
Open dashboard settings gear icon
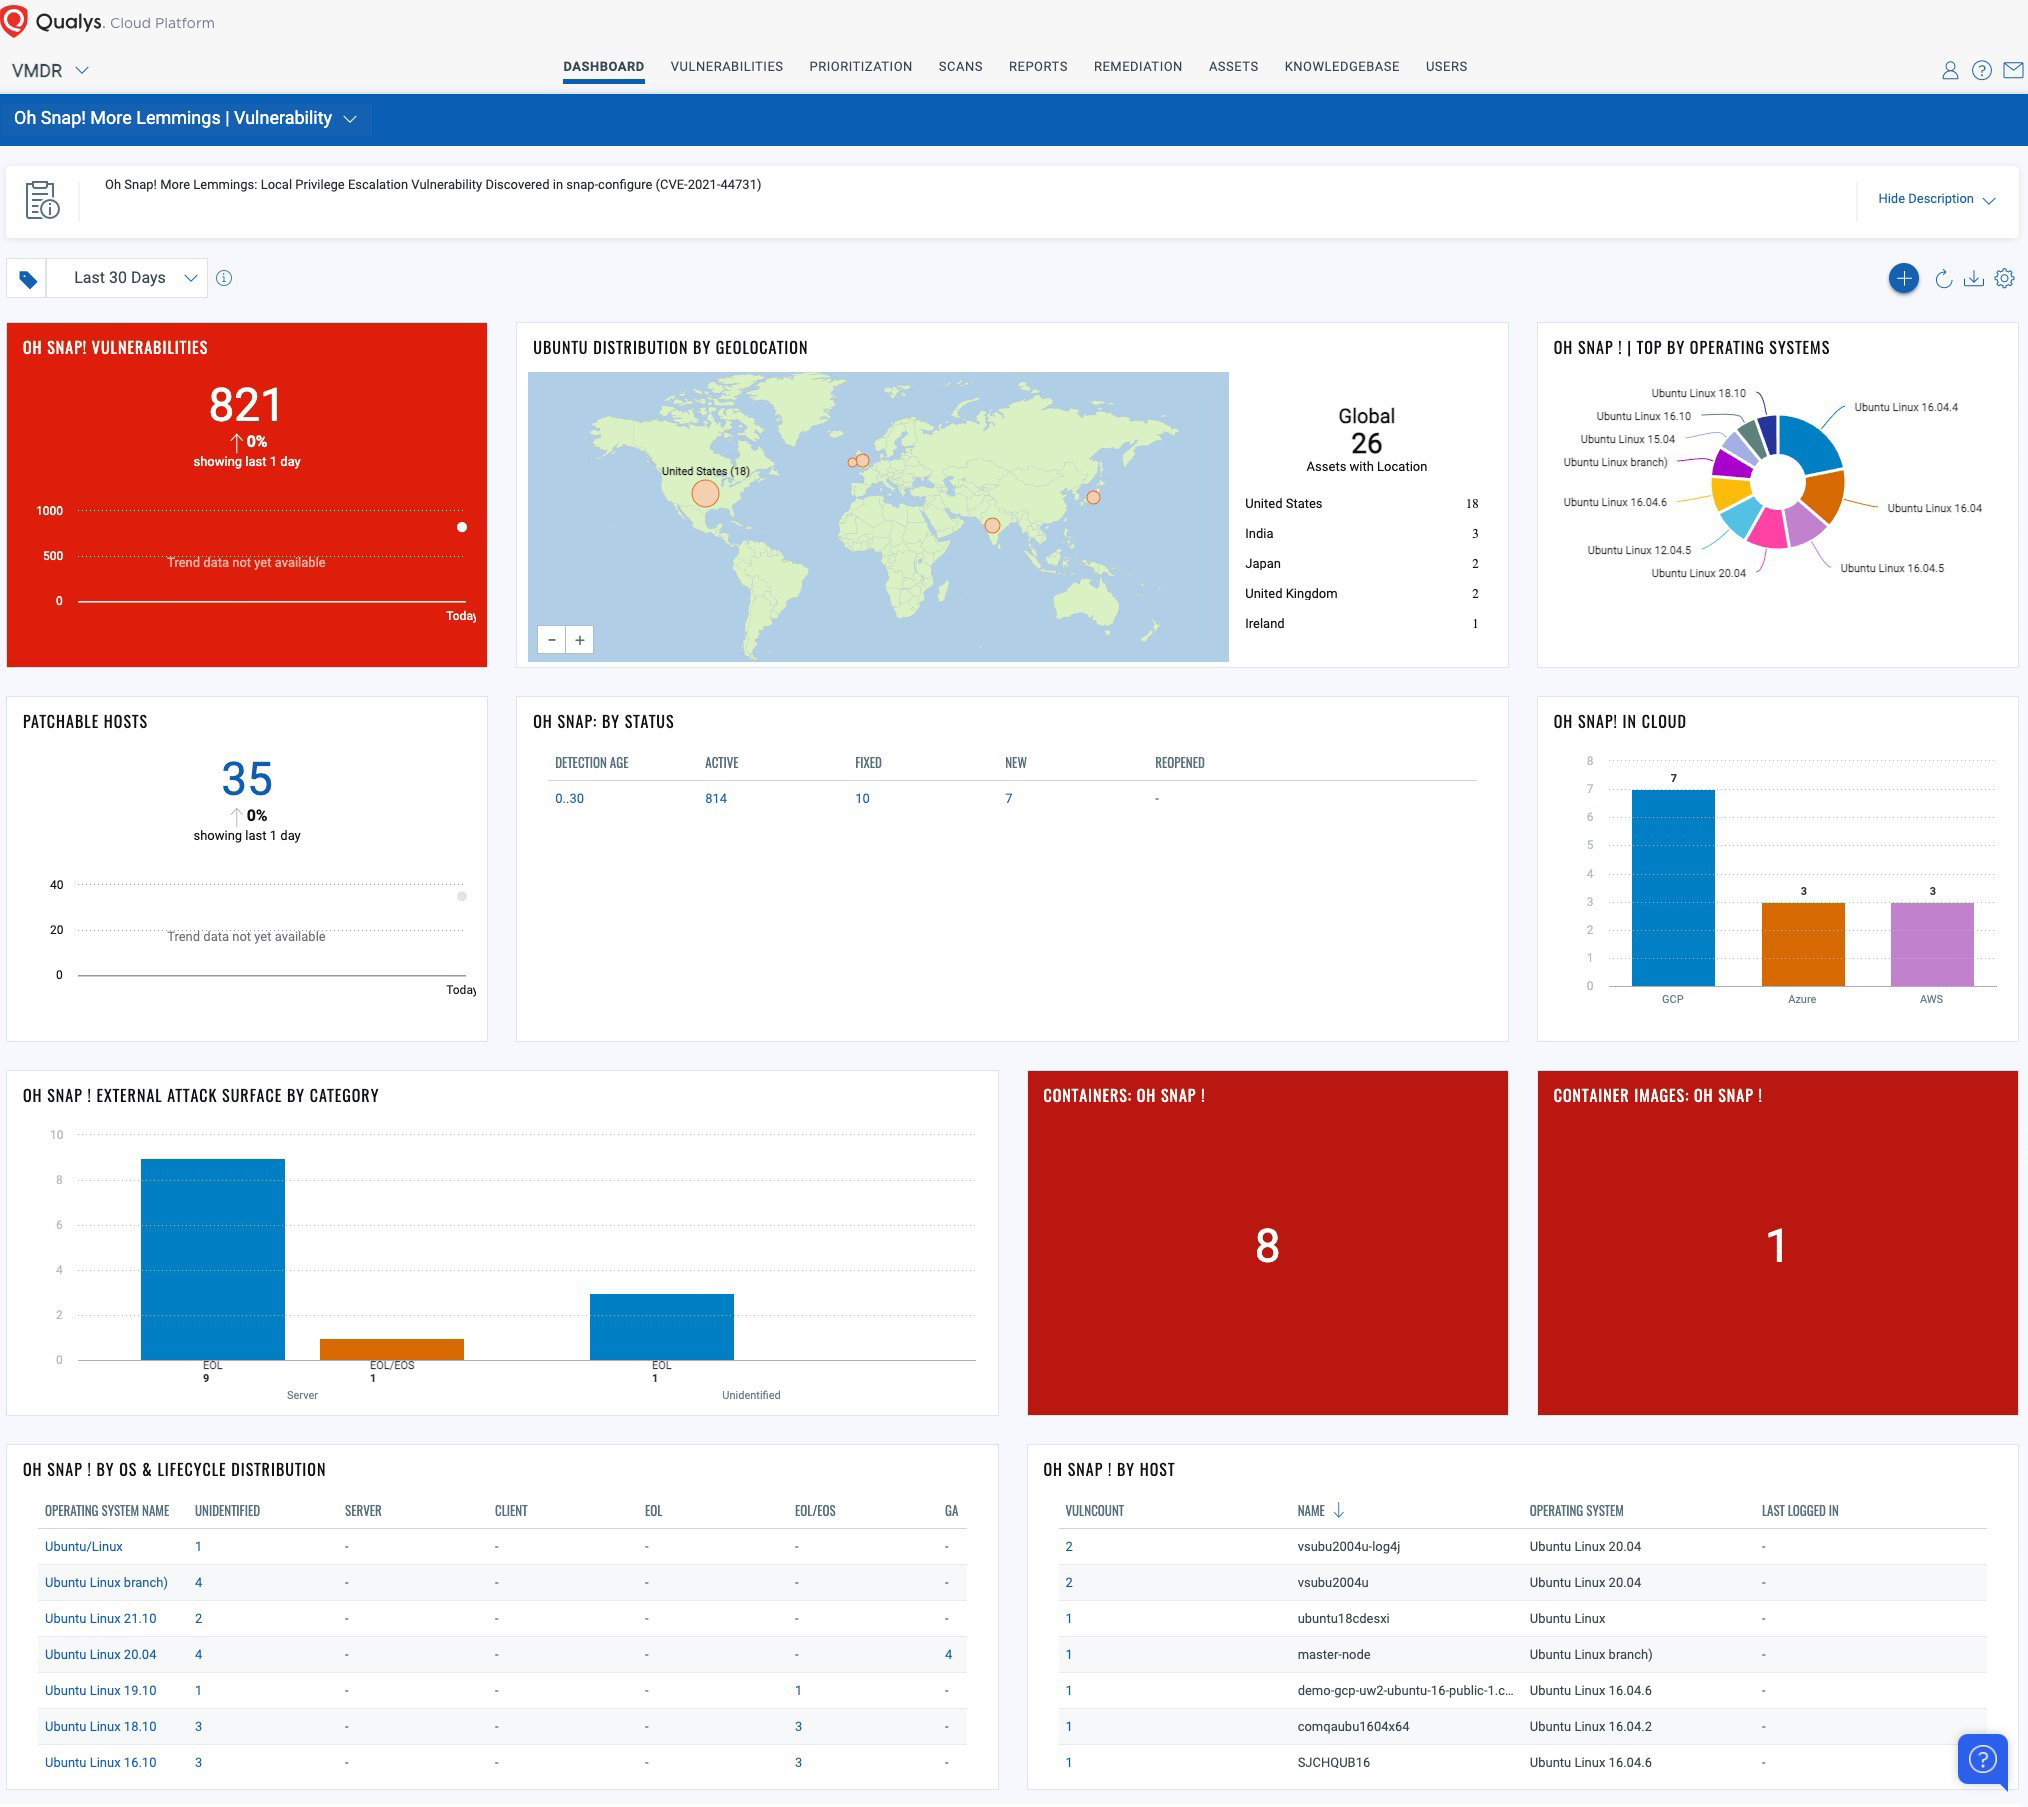[x=2004, y=279]
